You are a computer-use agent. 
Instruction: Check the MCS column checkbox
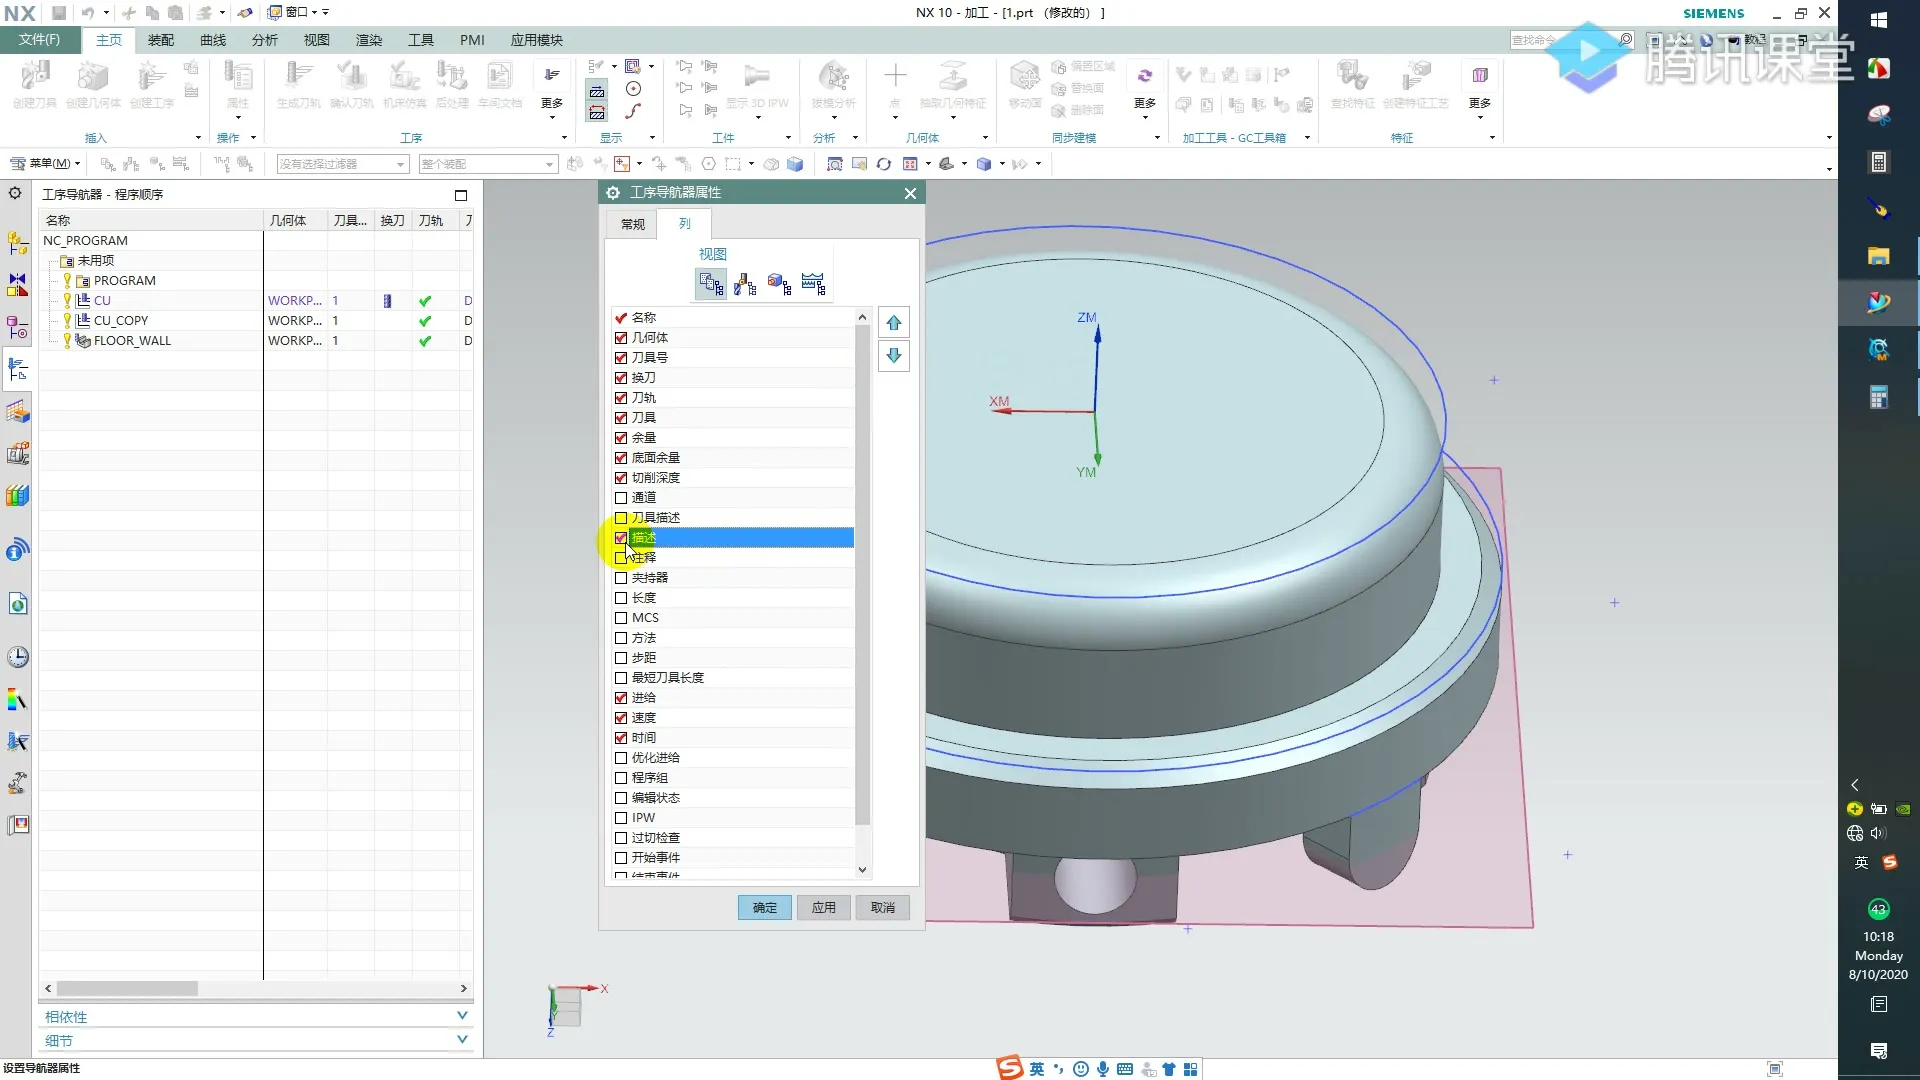(621, 618)
